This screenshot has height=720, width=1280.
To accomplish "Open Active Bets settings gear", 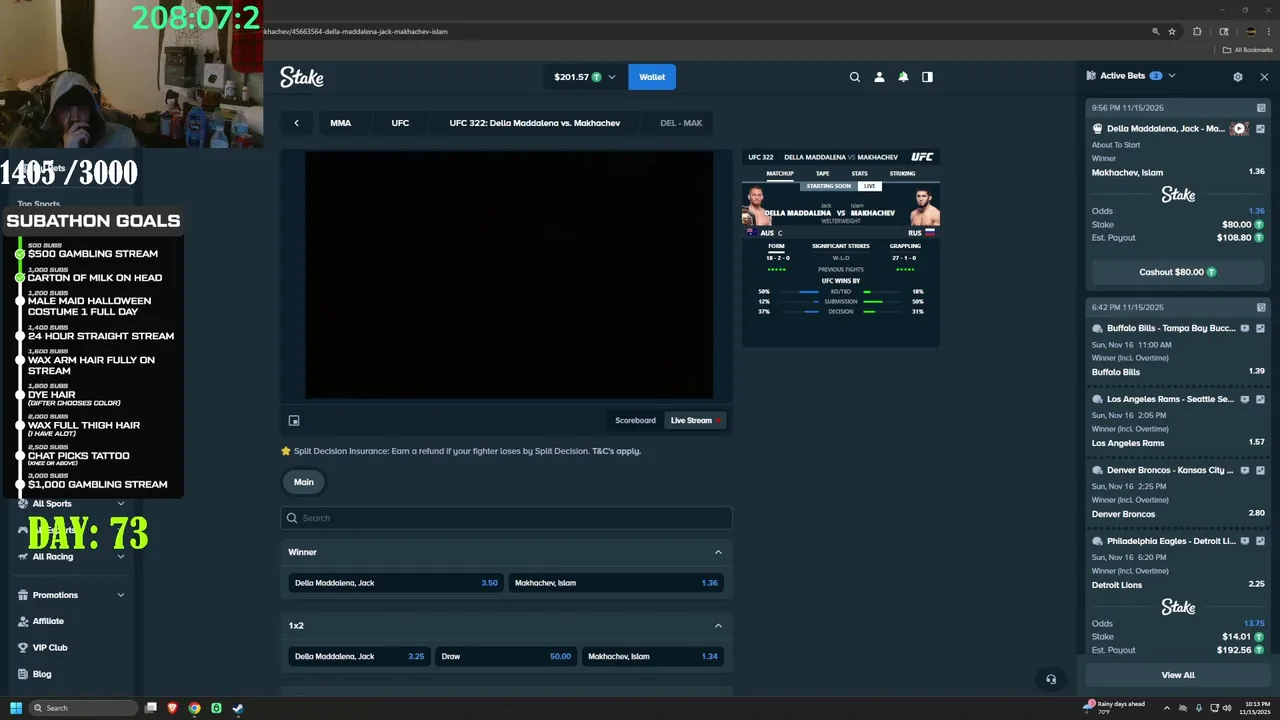I will coord(1238,76).
